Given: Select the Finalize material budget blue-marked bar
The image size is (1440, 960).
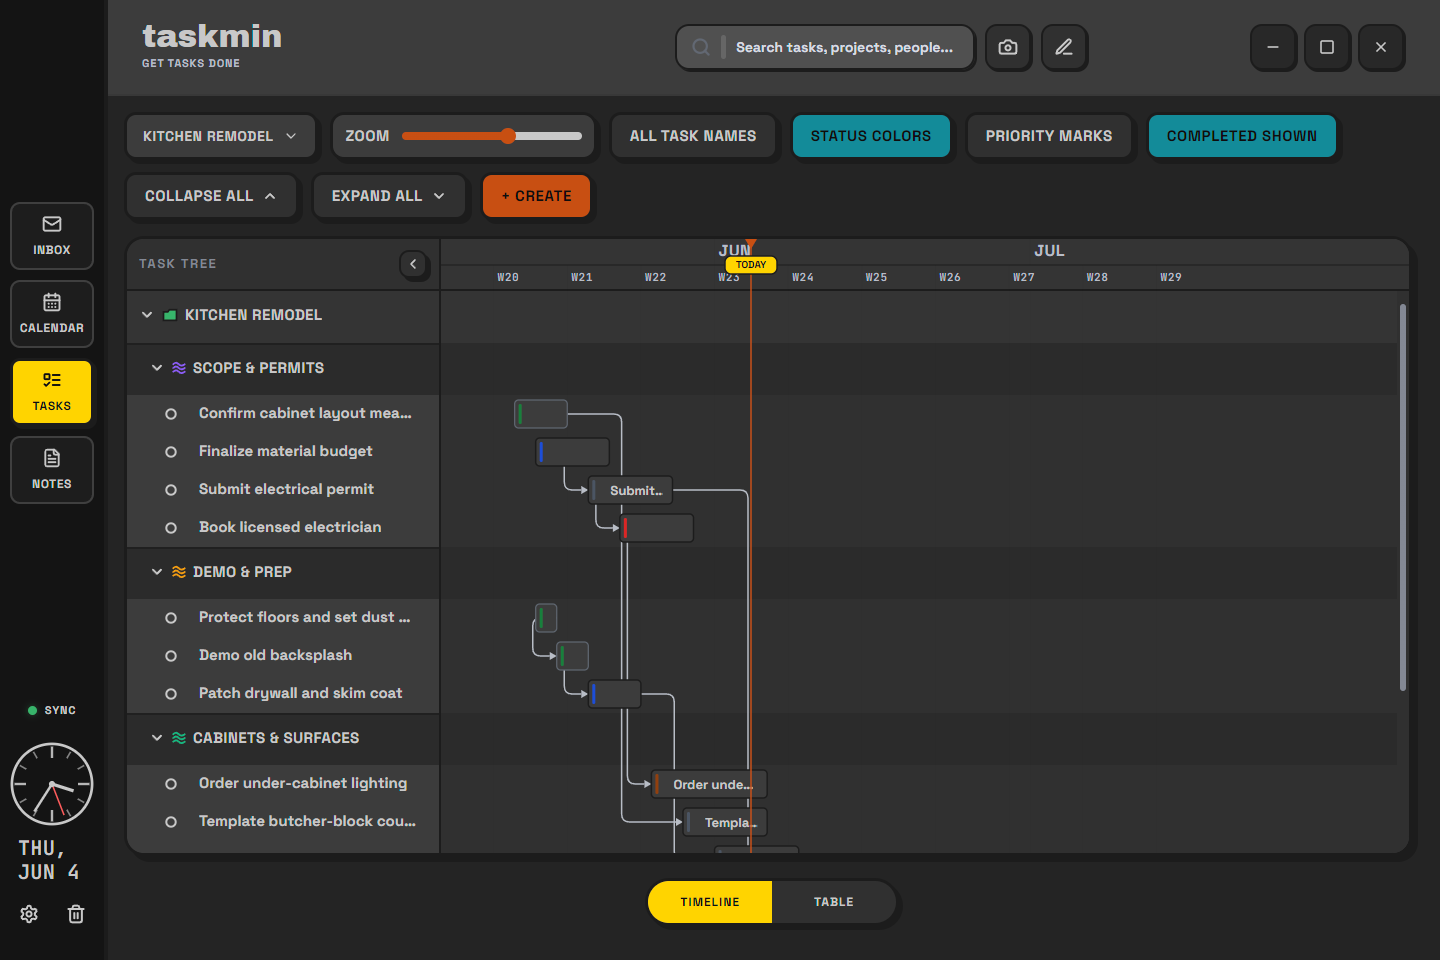Looking at the screenshot, I should (573, 452).
